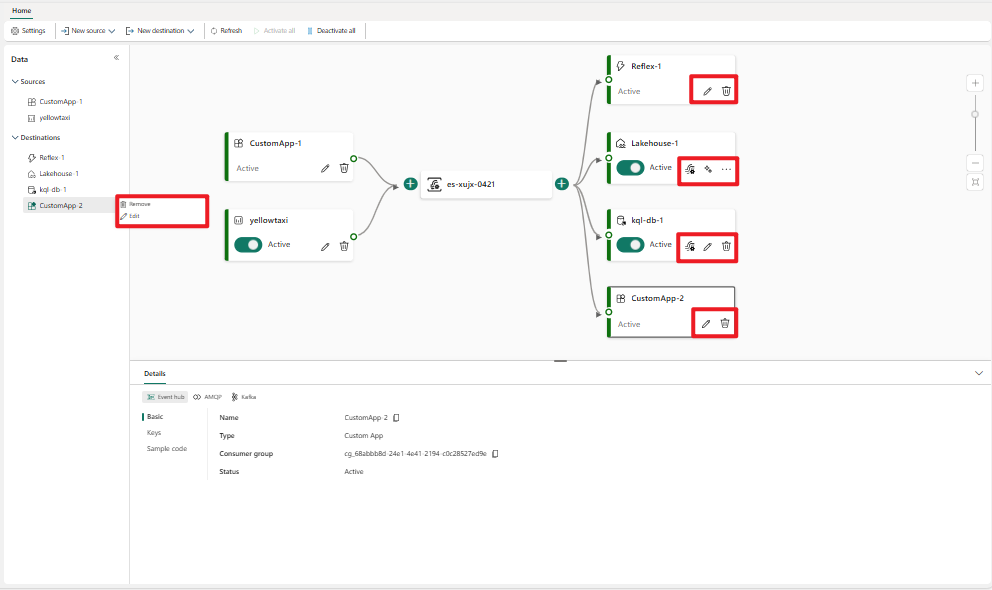Click the consumer group ID text

pos(415,454)
